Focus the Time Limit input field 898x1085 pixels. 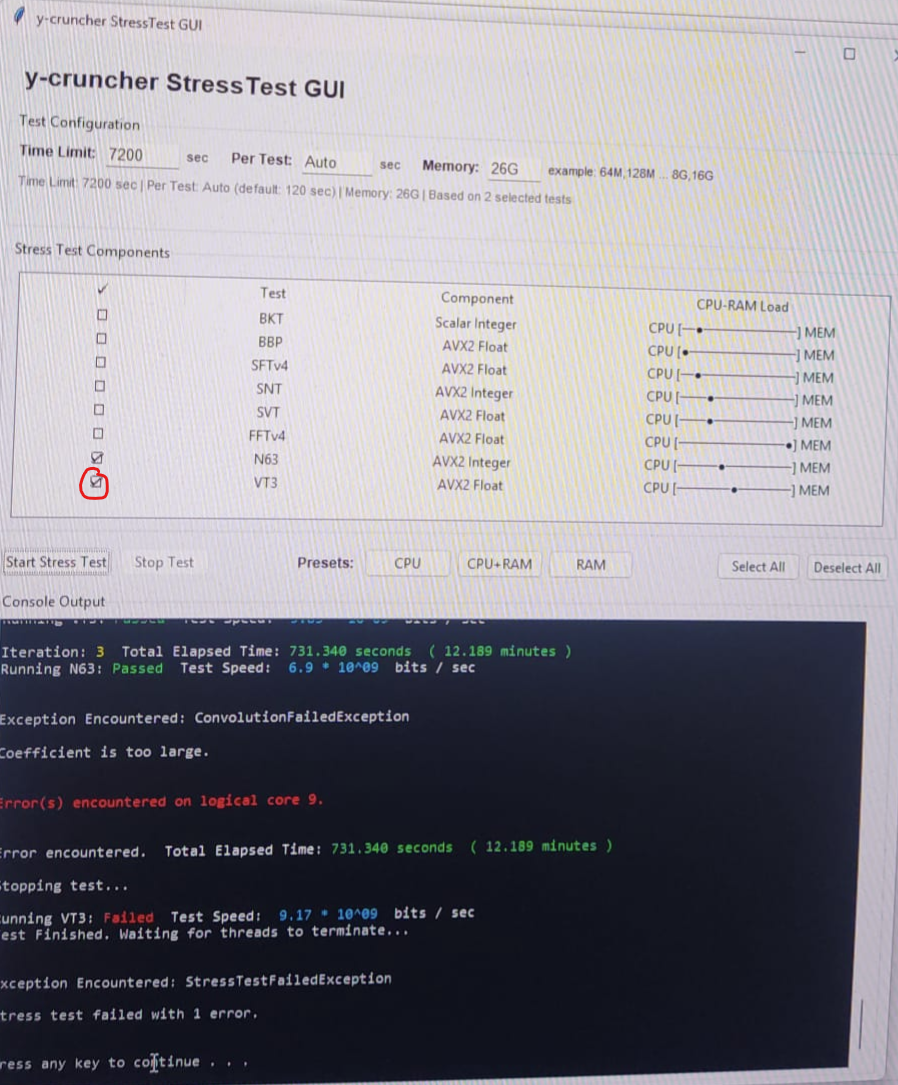pyautogui.click(x=142, y=155)
